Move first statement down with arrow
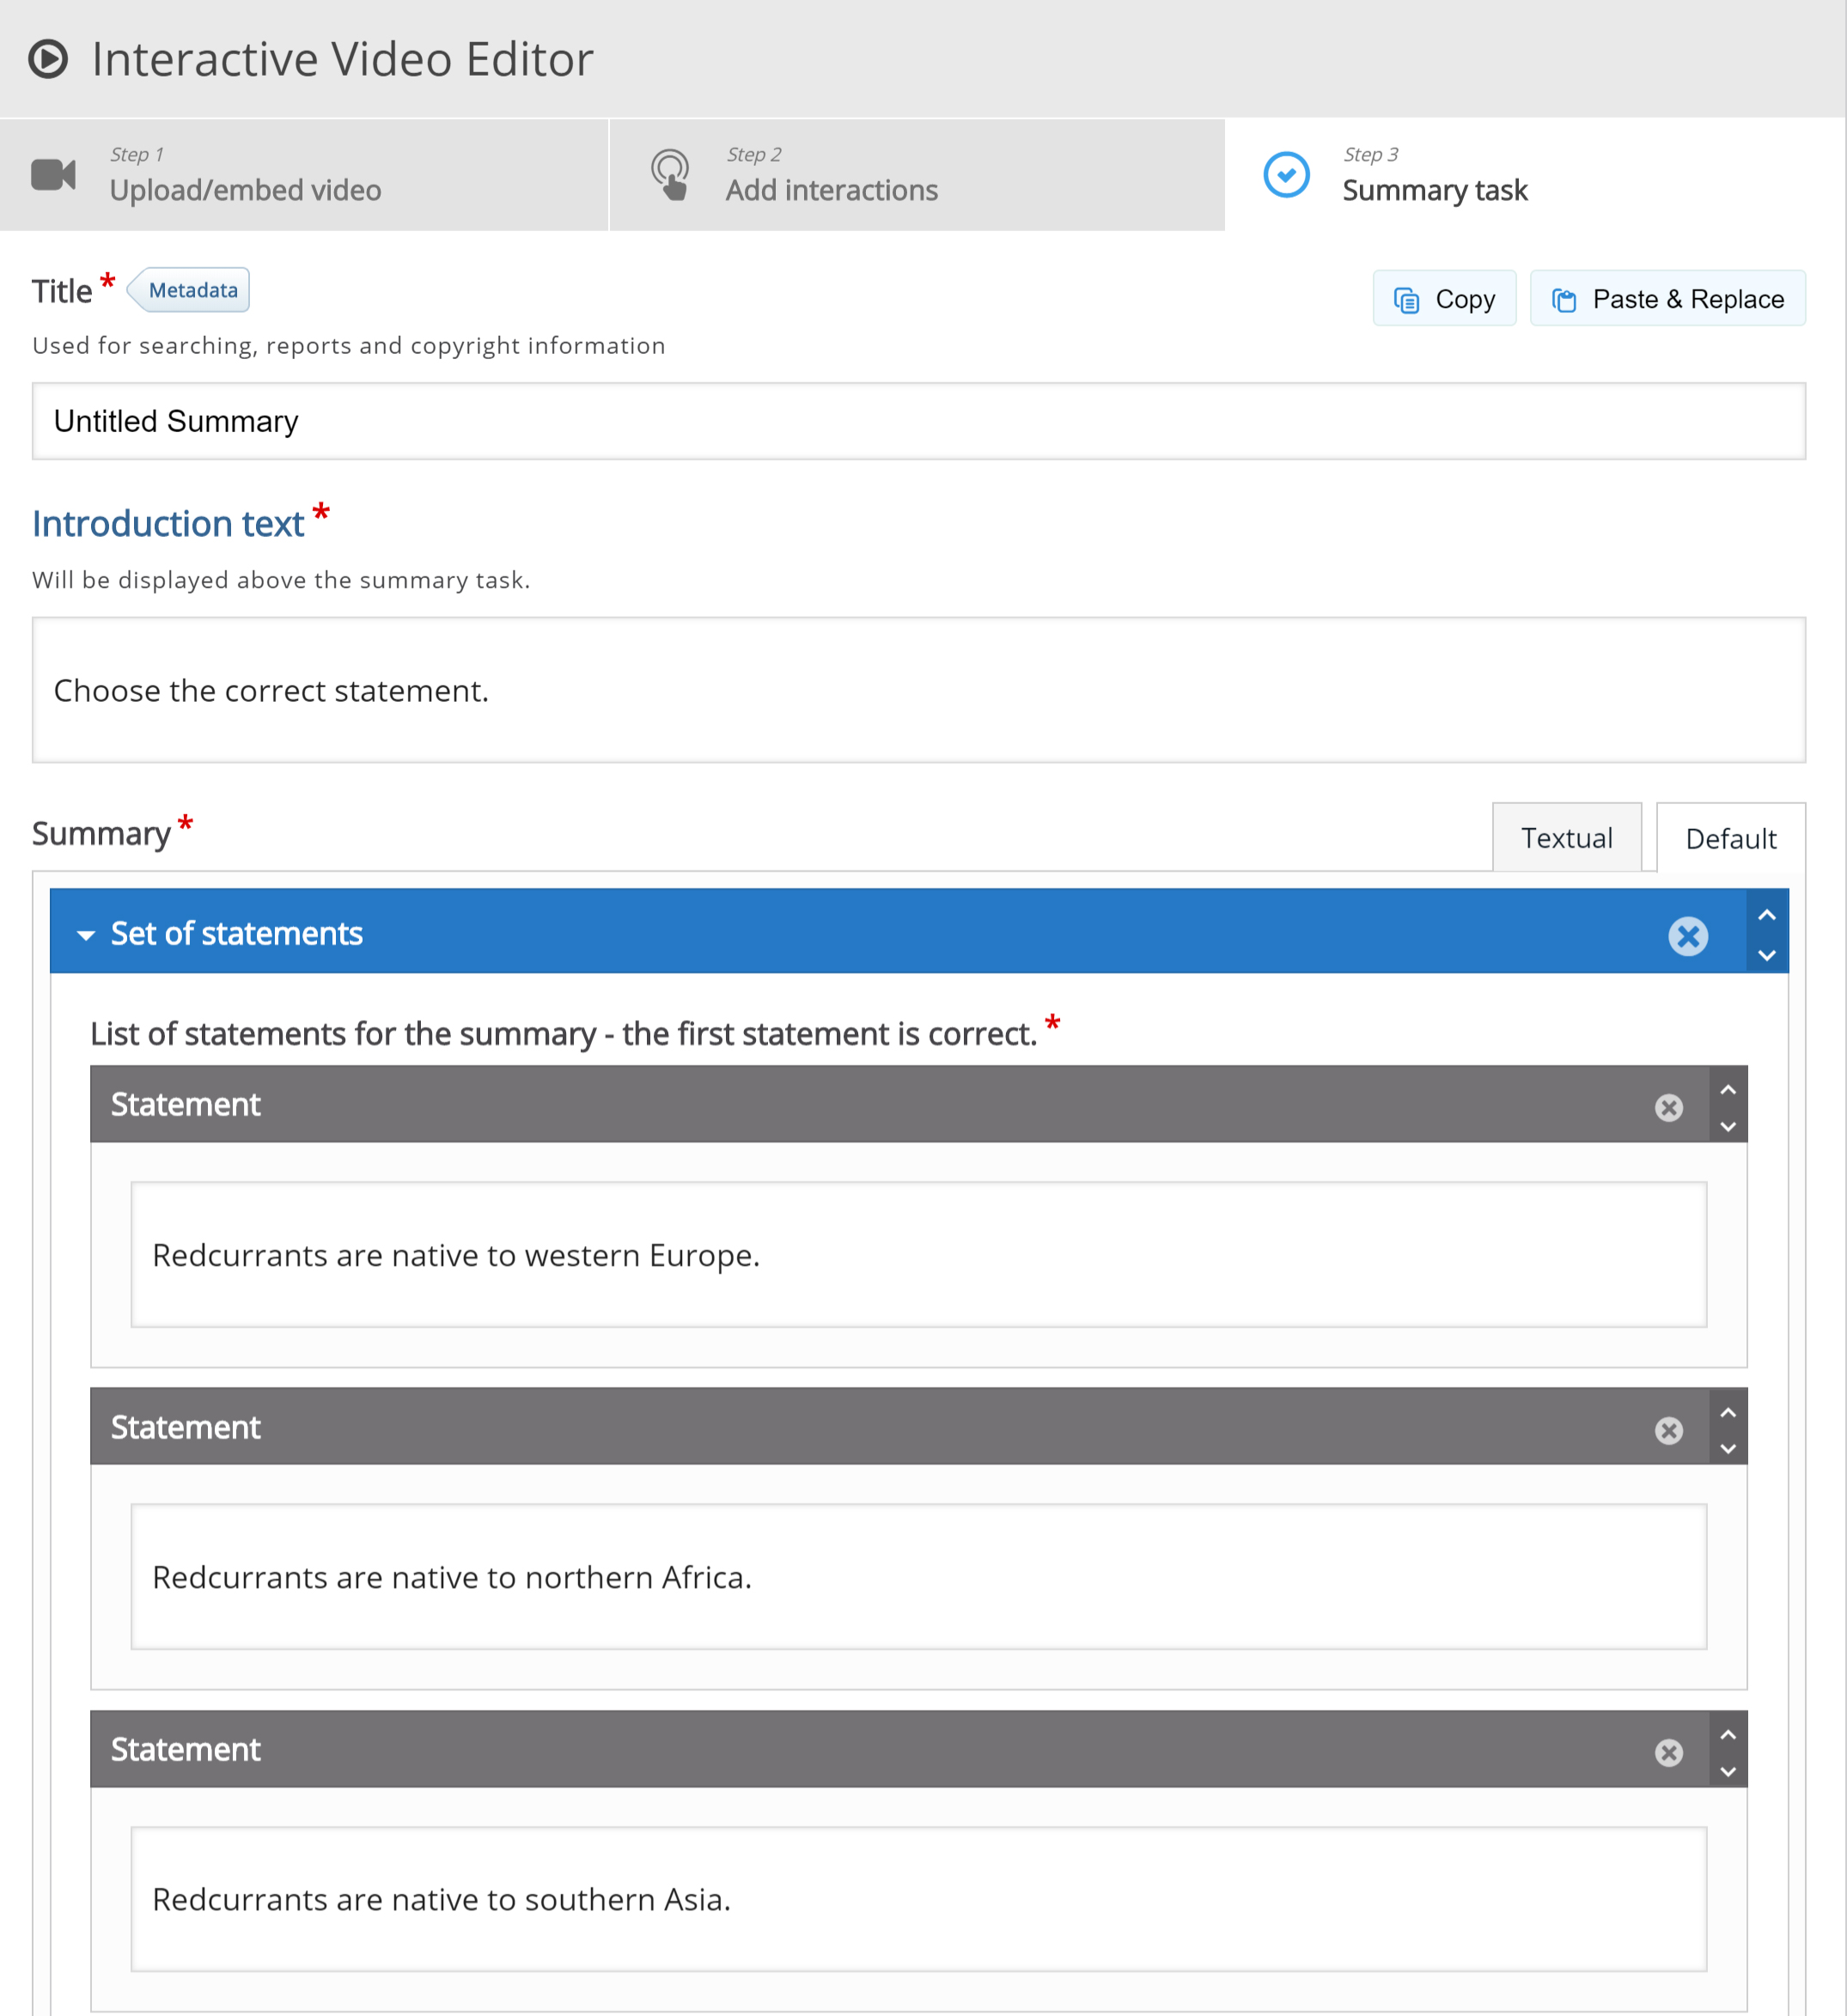This screenshot has height=2016, width=1847. (1728, 1126)
